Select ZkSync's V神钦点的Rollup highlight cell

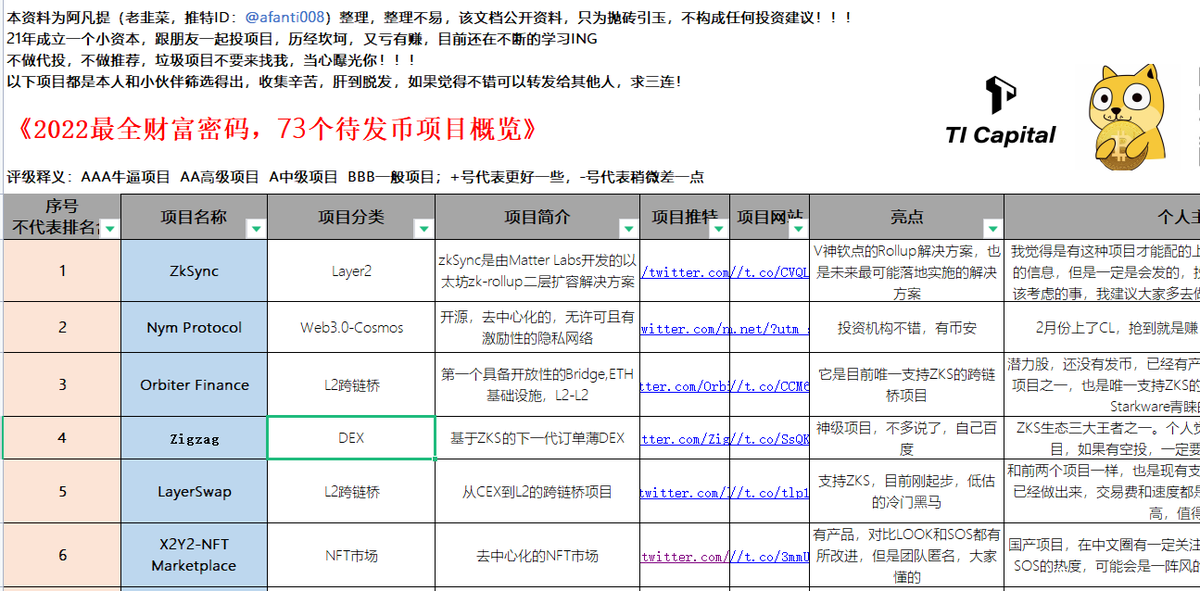tap(906, 271)
